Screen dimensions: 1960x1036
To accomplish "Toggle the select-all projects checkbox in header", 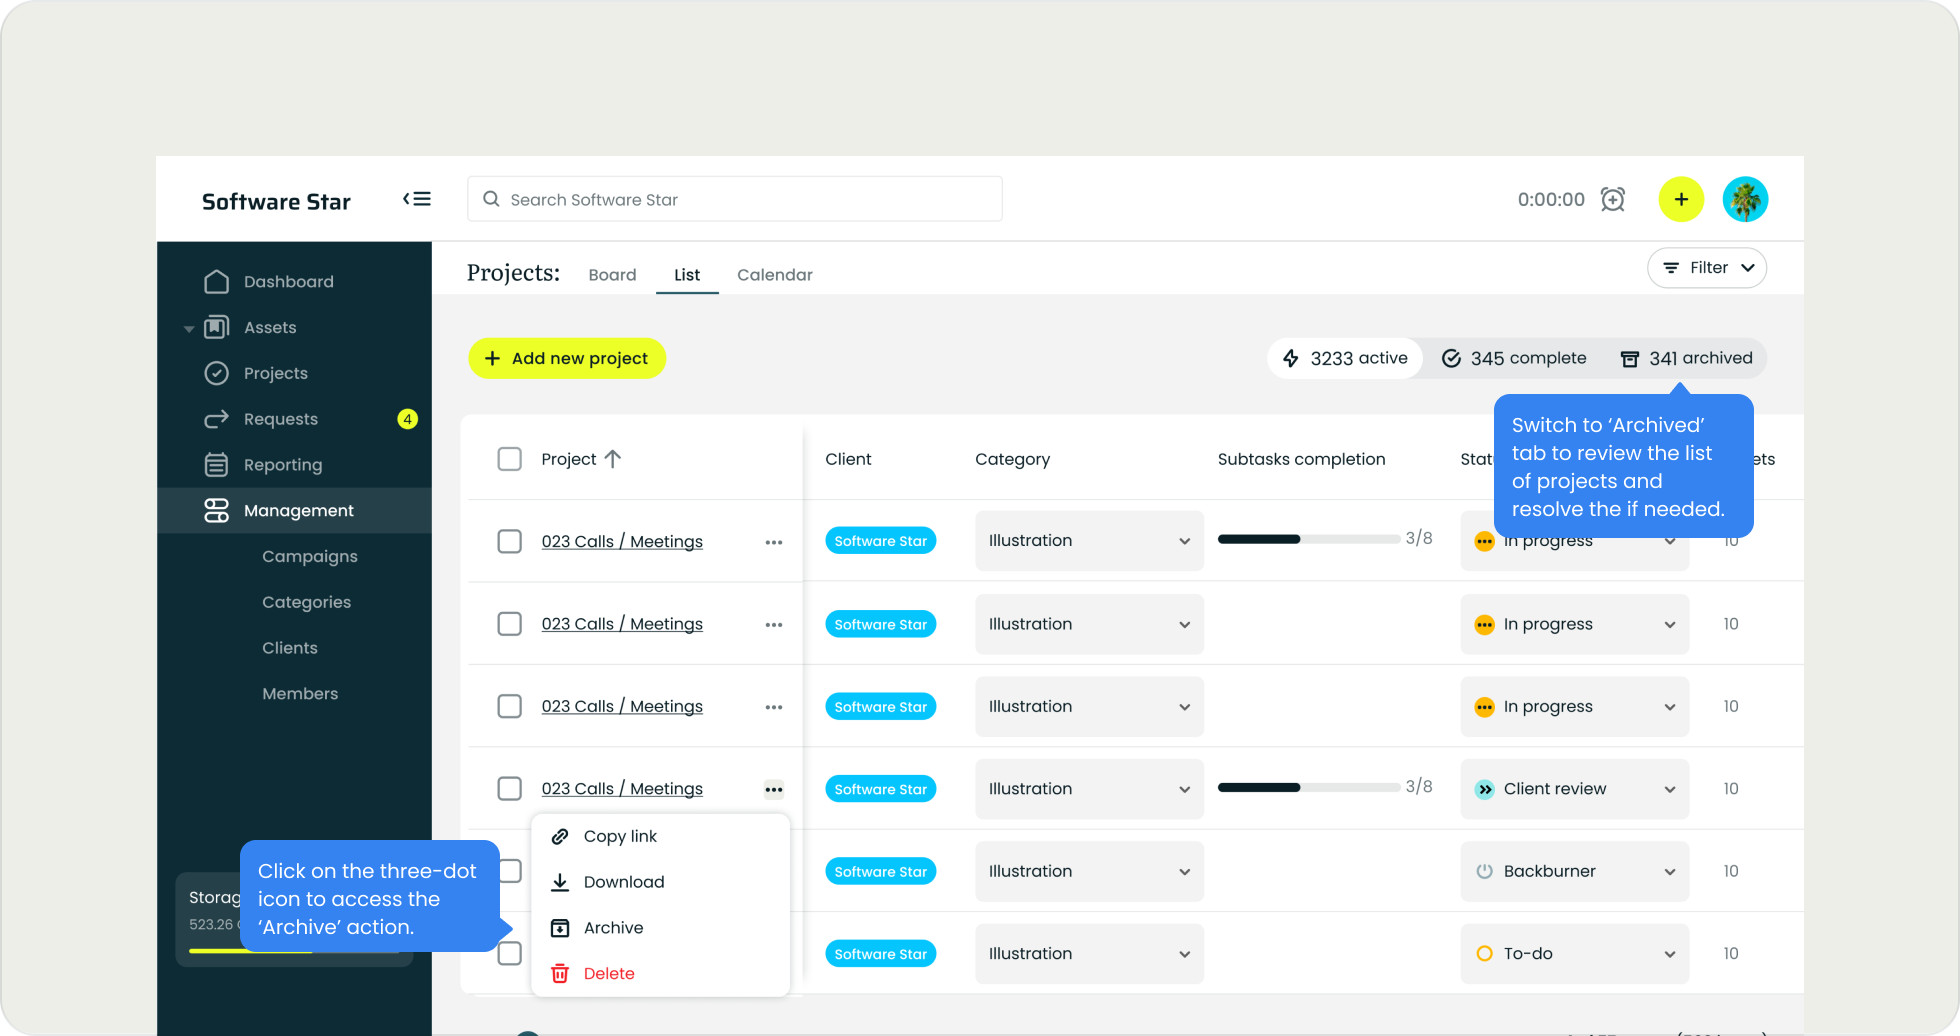I will pos(510,459).
